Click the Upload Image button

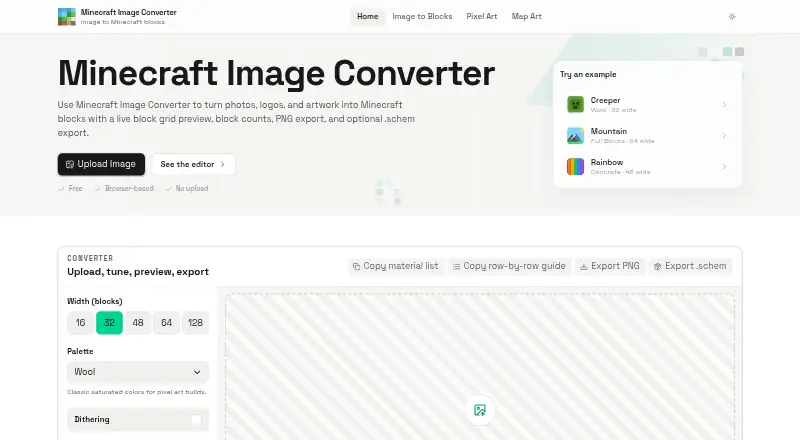[101, 164]
